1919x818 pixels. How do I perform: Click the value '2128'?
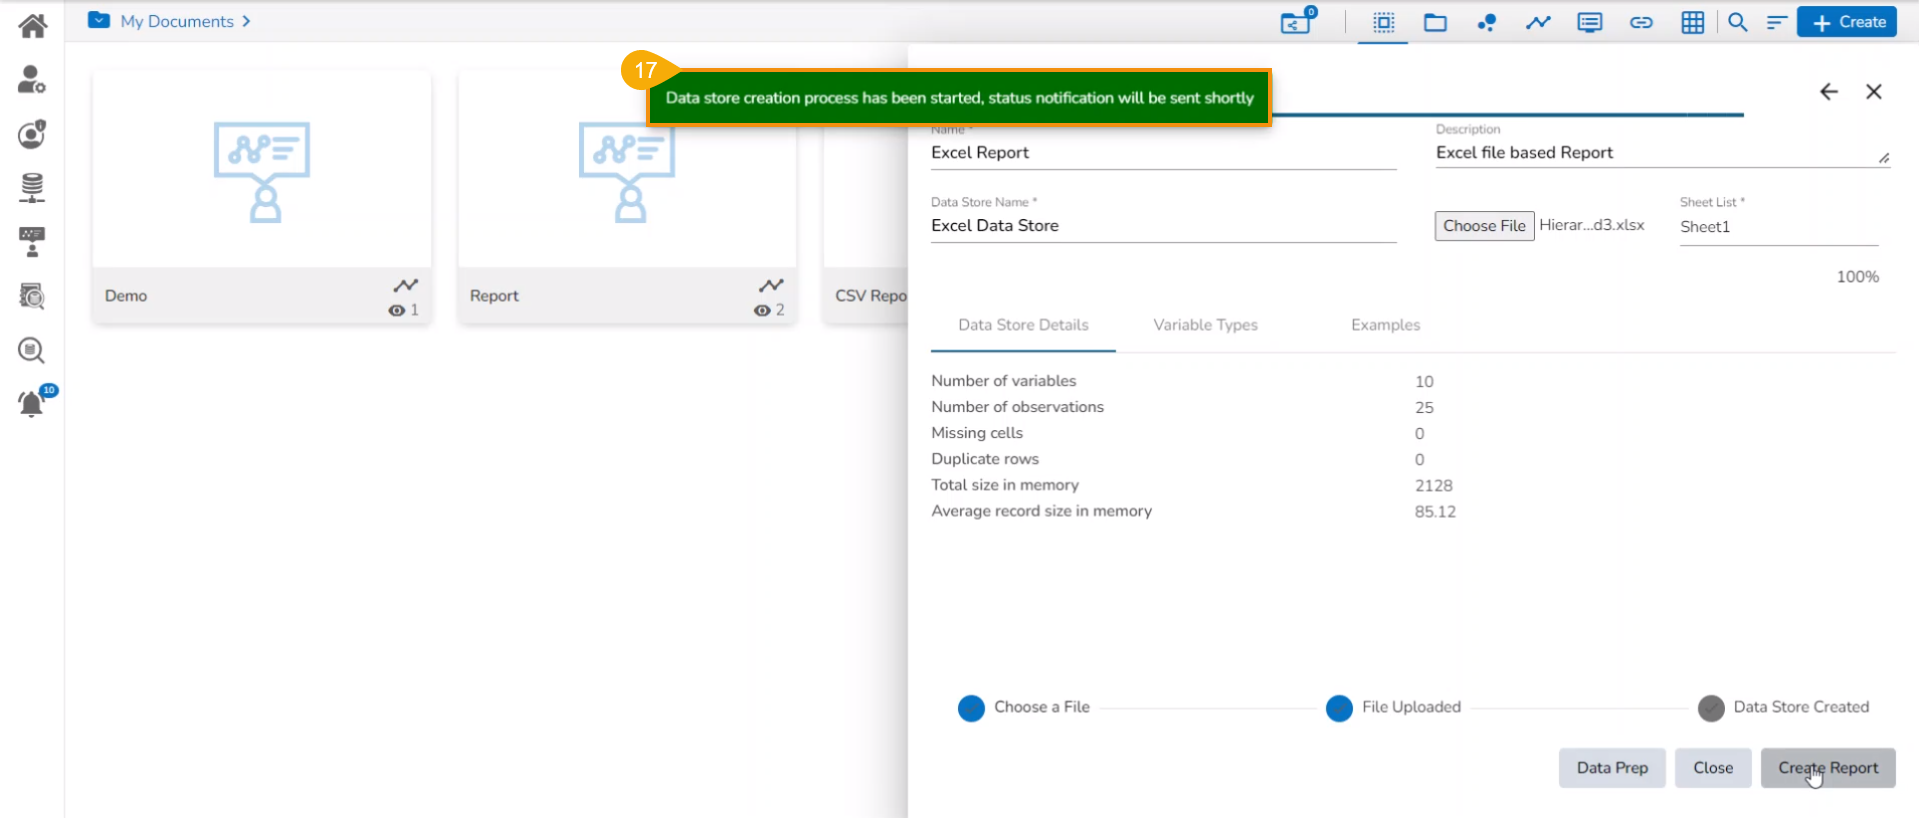(x=1434, y=486)
